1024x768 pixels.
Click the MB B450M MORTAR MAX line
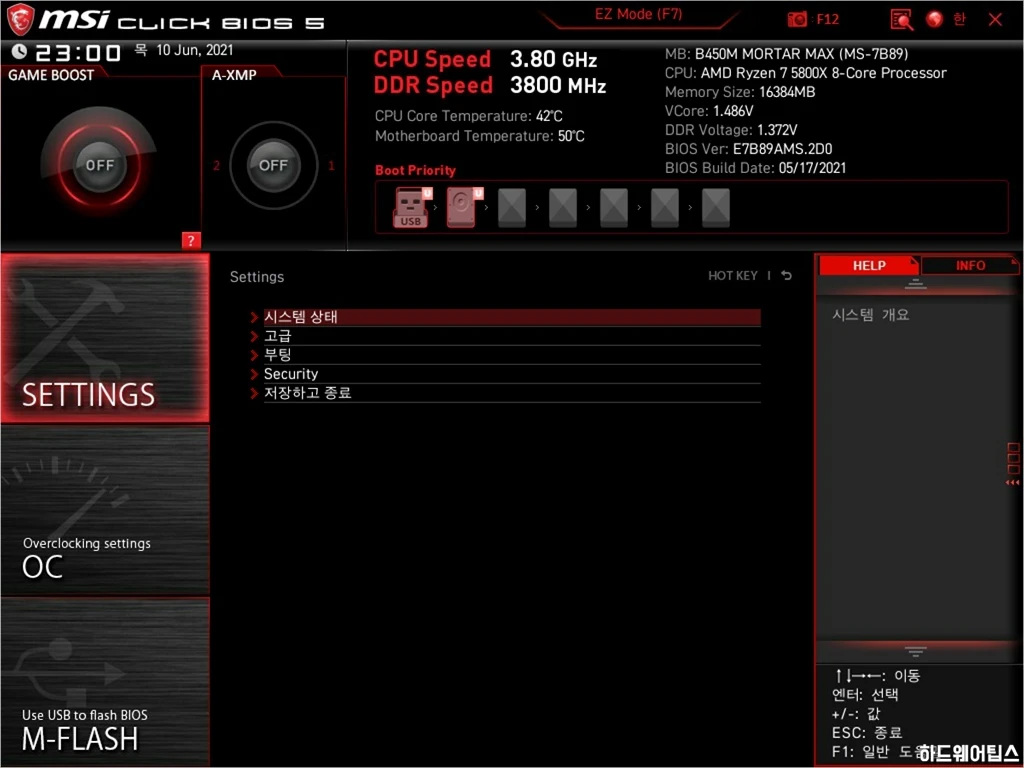pos(786,54)
